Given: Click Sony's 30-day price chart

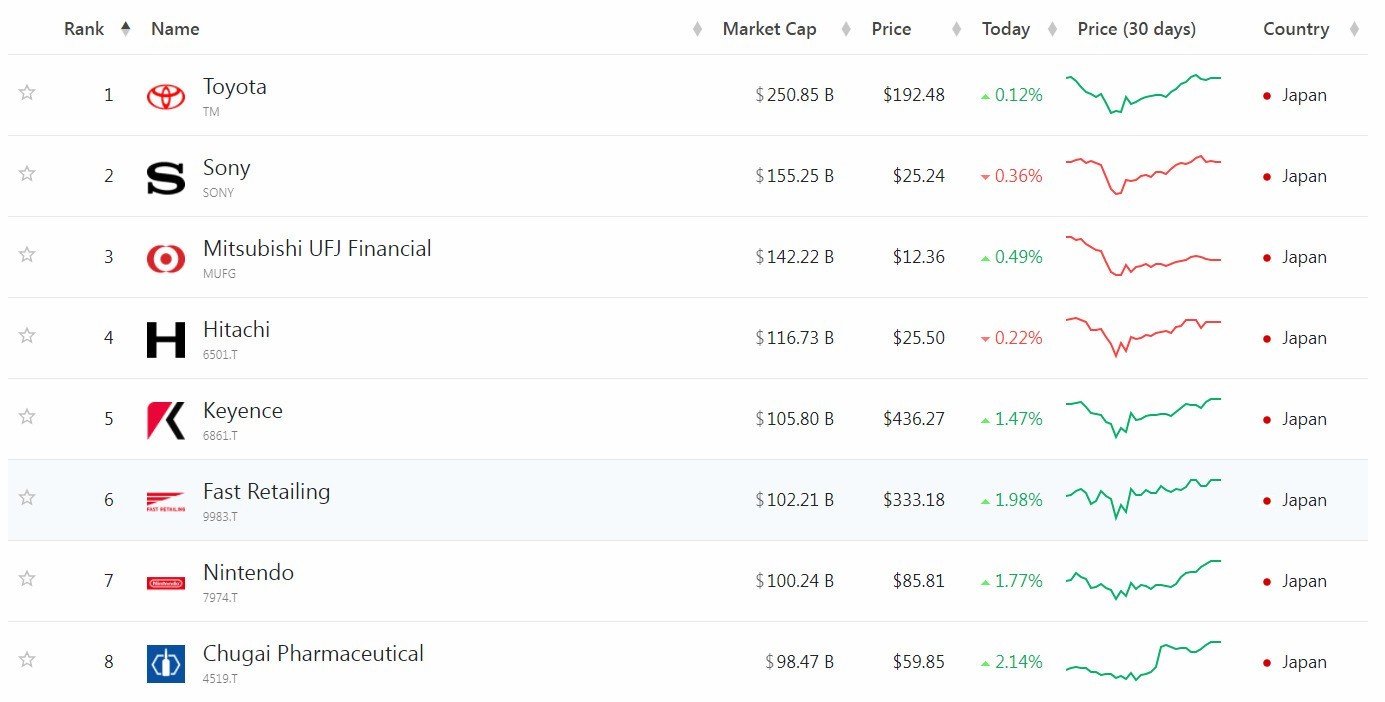Looking at the screenshot, I should pyautogui.click(x=1143, y=175).
